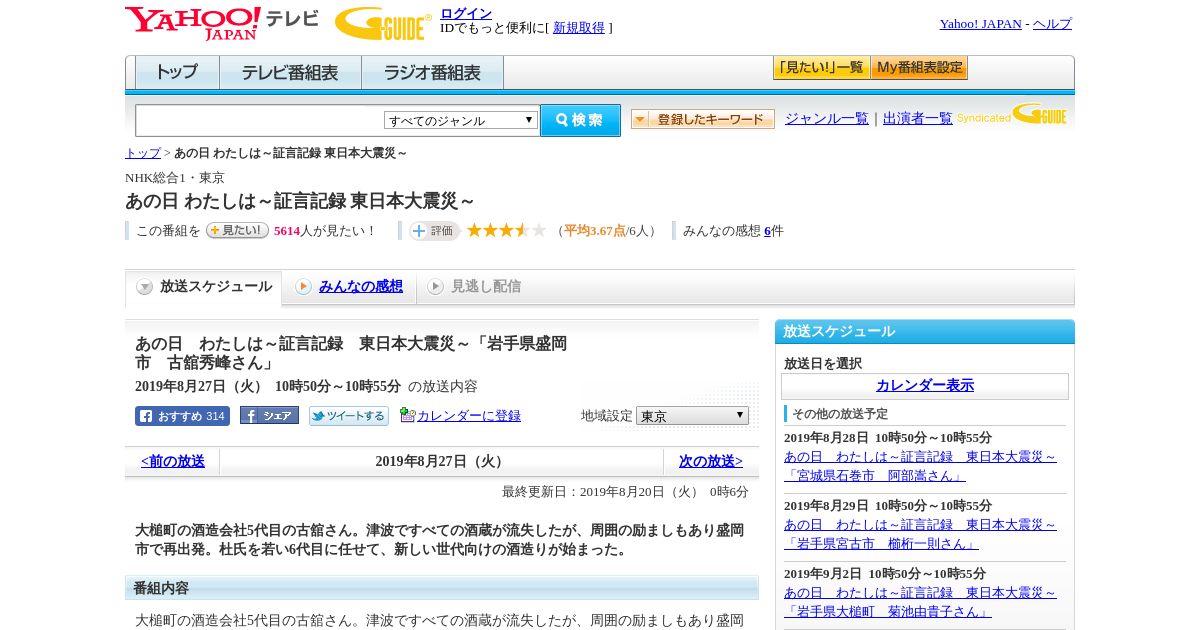This screenshot has width=1200, height=630.
Task: Click the 6件 comments count link
Action: click(x=774, y=231)
